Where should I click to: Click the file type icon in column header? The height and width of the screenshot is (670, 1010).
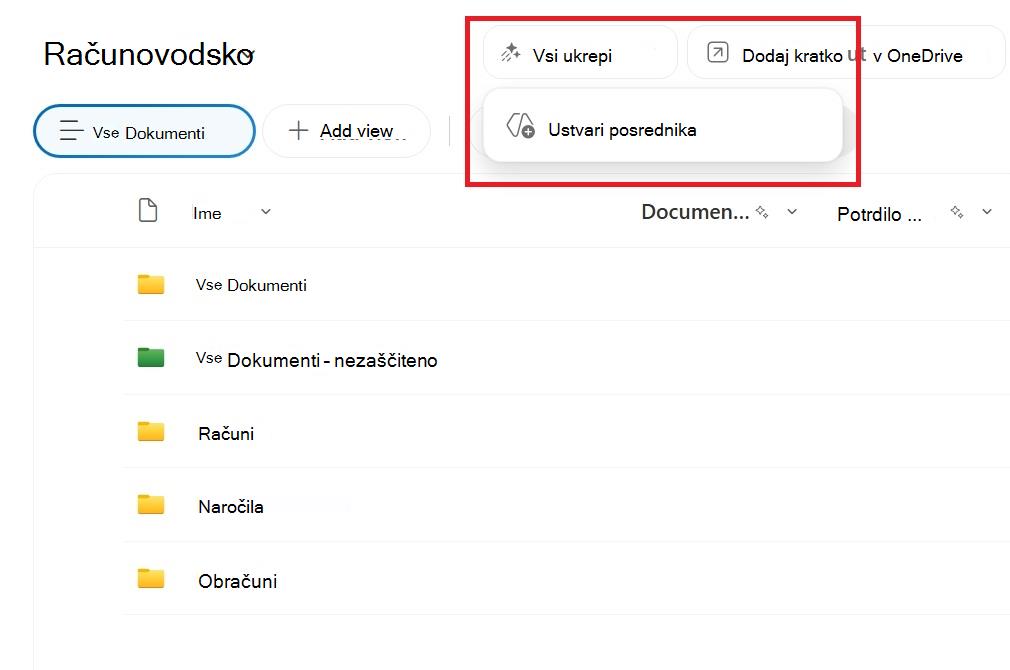pyautogui.click(x=148, y=210)
